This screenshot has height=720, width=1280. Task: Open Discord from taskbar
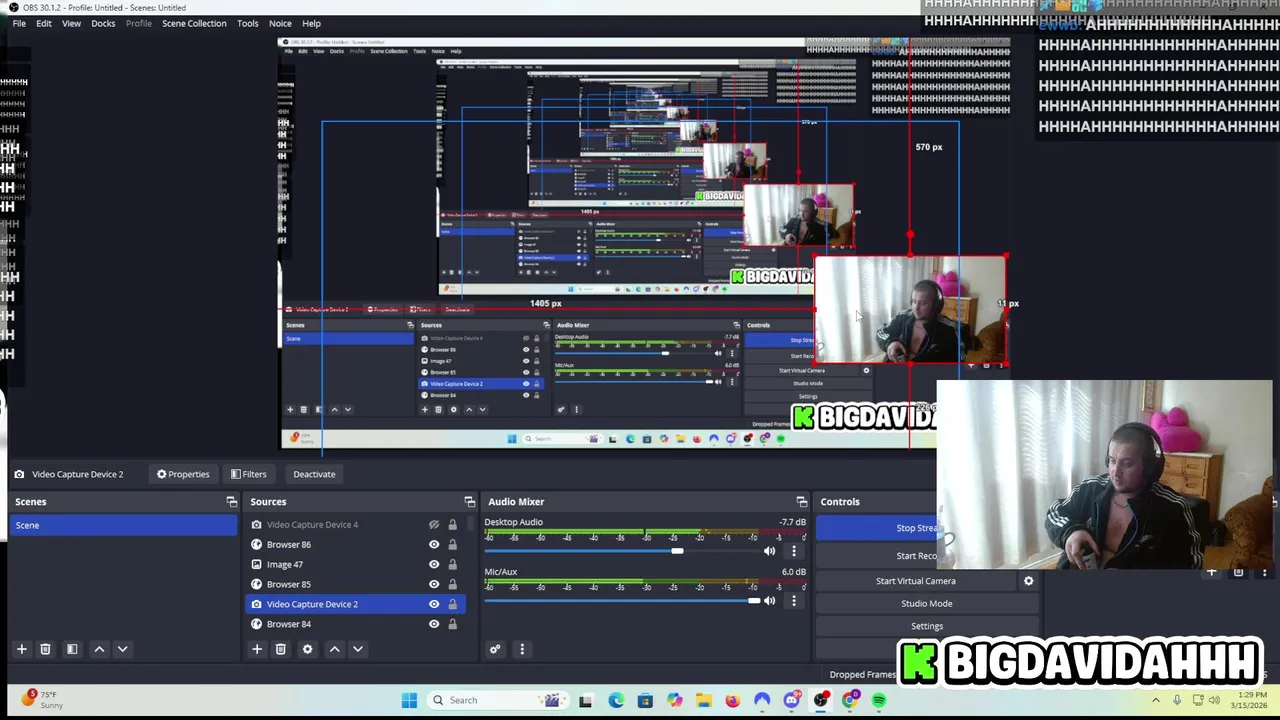[x=791, y=700]
